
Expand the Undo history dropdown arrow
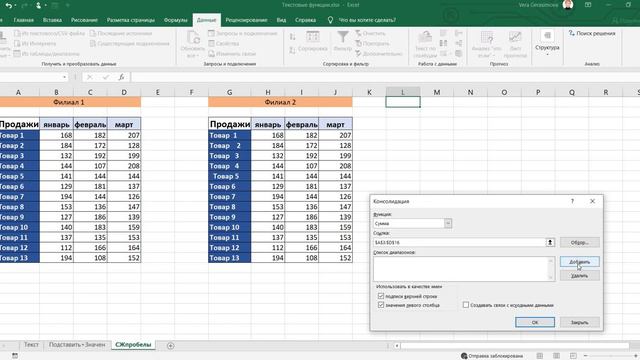click(16, 5)
